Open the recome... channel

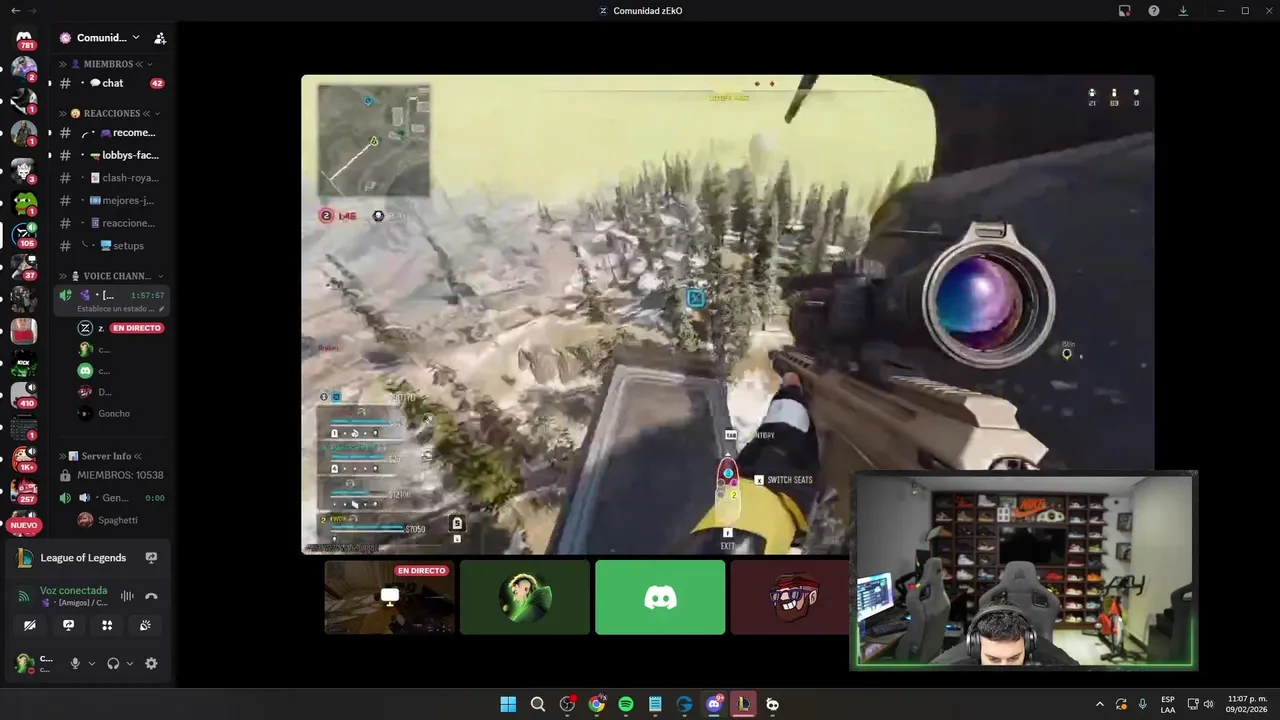click(x=110, y=133)
